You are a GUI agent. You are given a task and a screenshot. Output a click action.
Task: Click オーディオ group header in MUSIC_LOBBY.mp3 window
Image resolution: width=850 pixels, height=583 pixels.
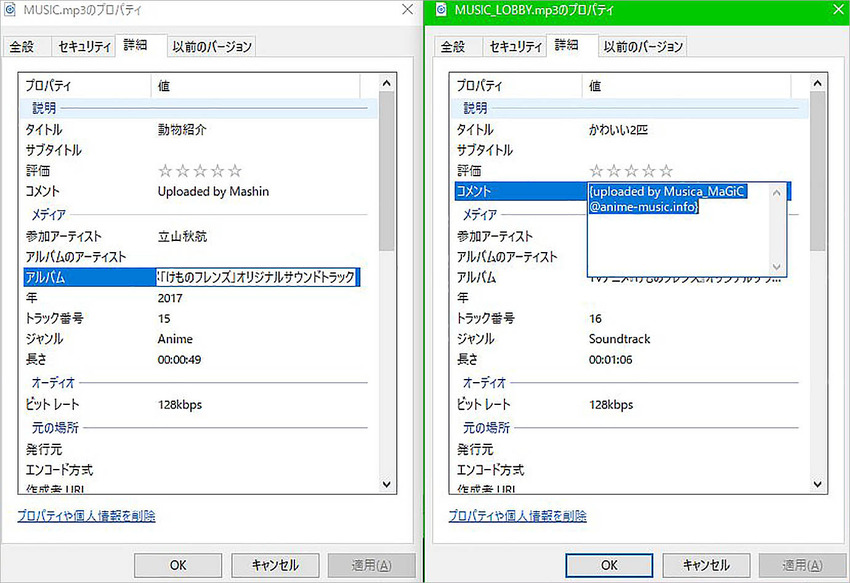tap(630, 383)
